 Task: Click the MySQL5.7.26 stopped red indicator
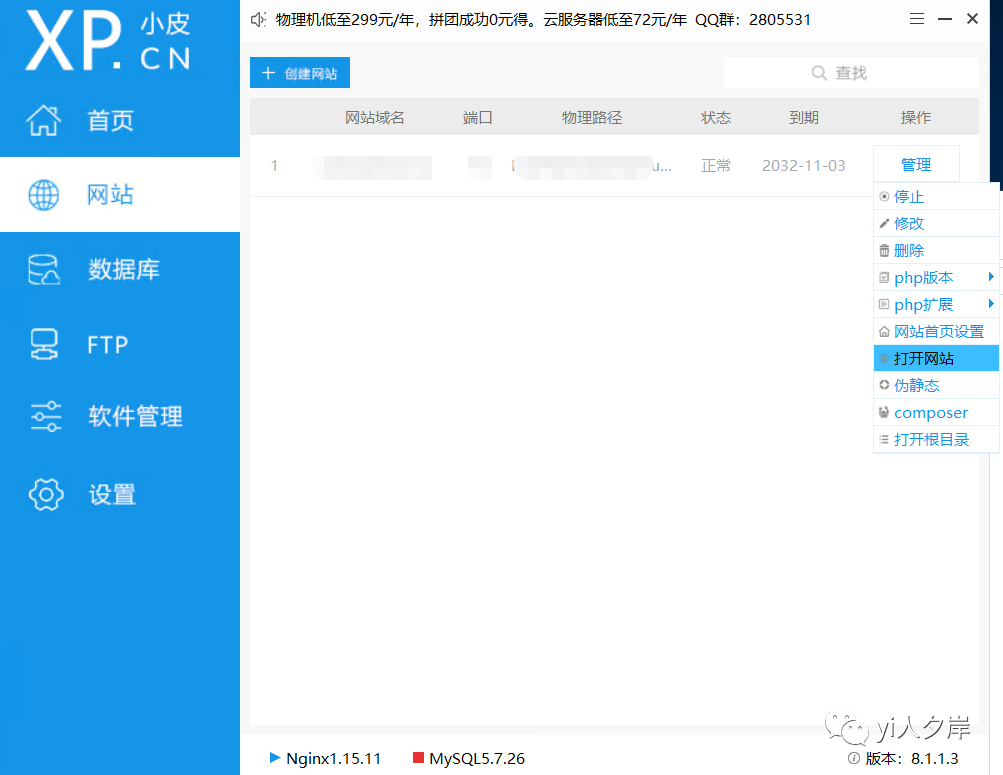[418, 758]
